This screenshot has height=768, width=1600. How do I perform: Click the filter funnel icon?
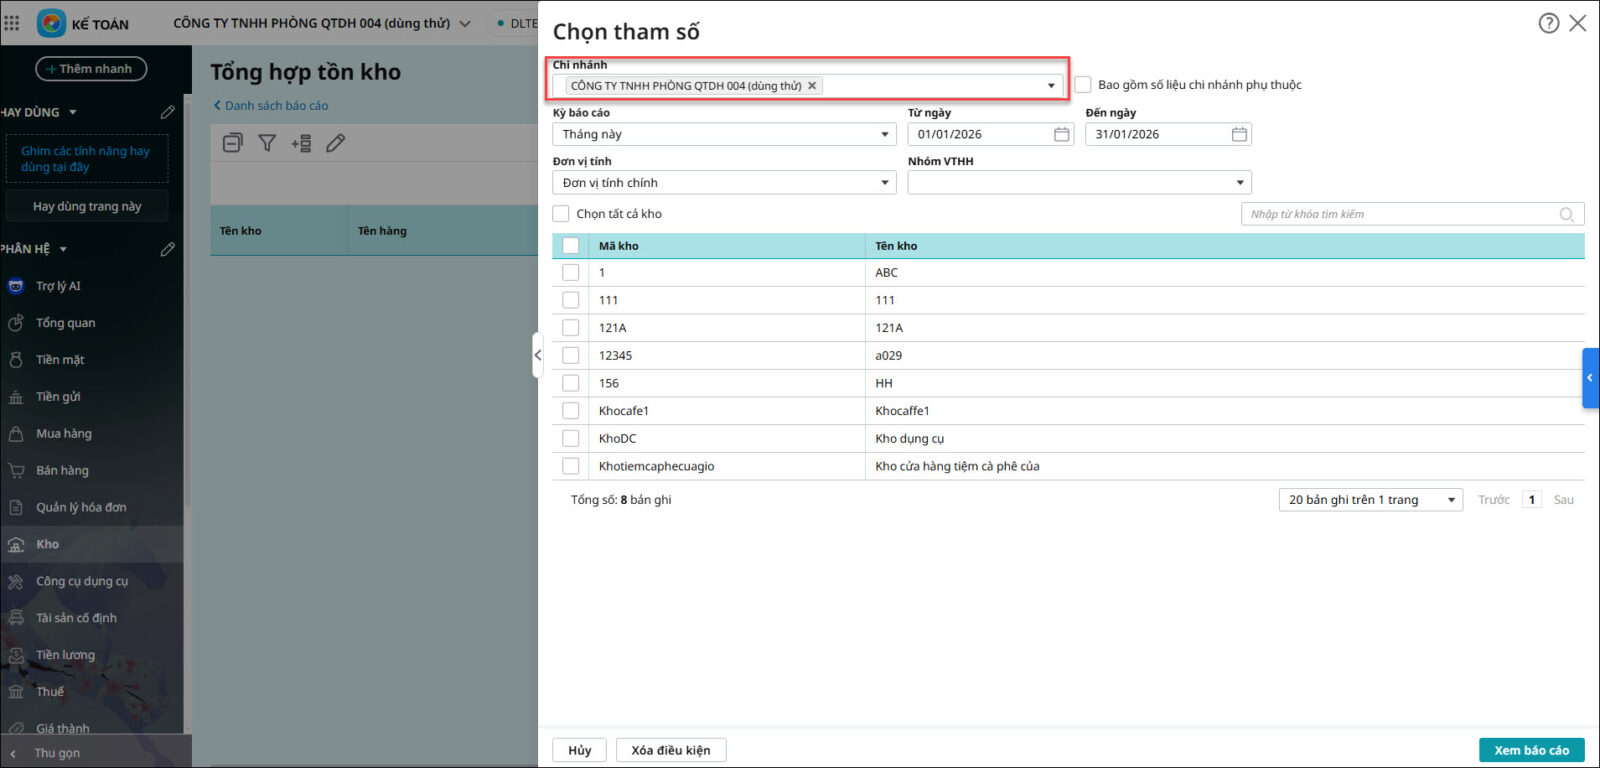click(x=267, y=143)
